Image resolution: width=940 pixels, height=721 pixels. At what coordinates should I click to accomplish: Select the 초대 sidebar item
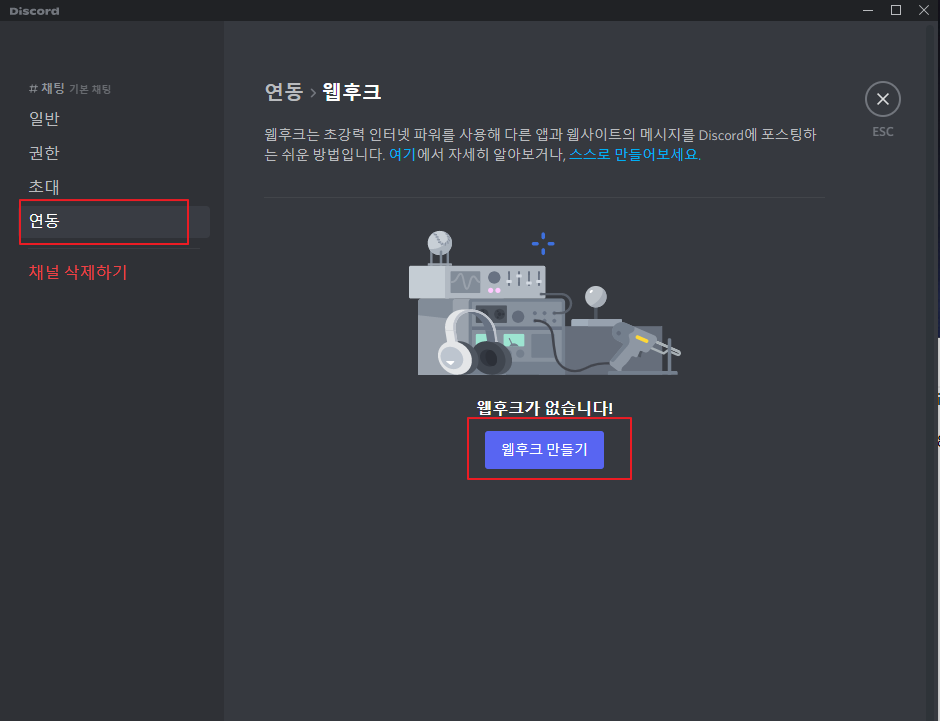(114, 187)
